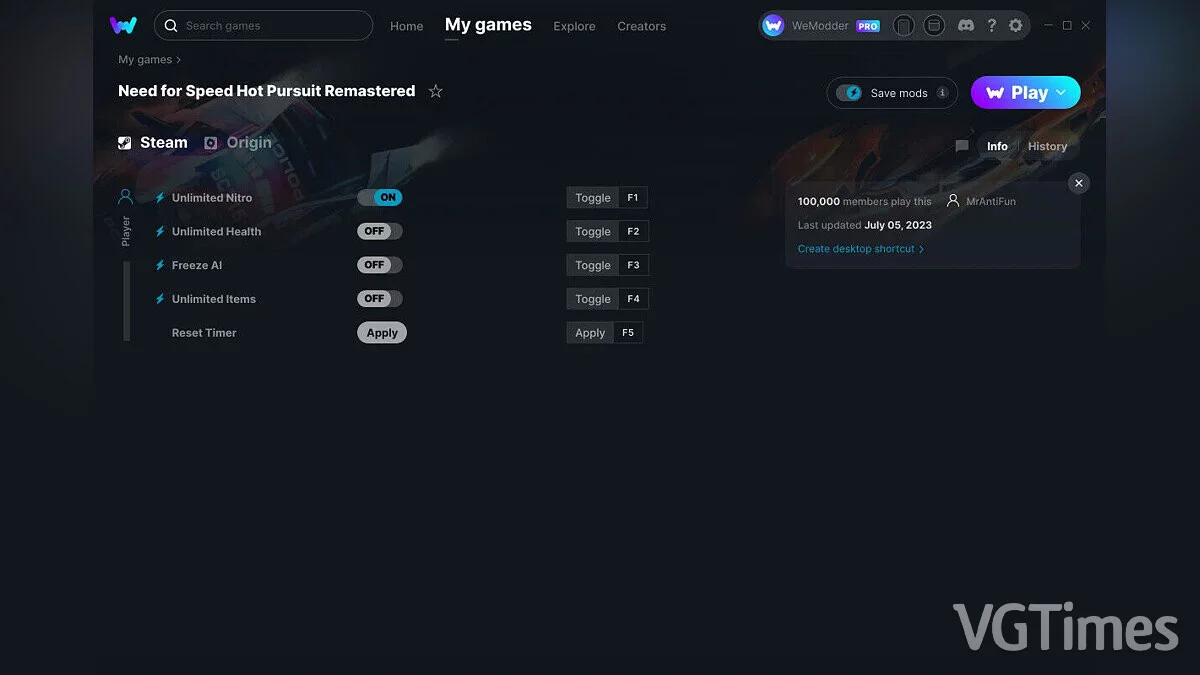Viewport: 1200px width, 675px height.
Task: Enable the Freeze AI toggle
Action: click(380, 266)
